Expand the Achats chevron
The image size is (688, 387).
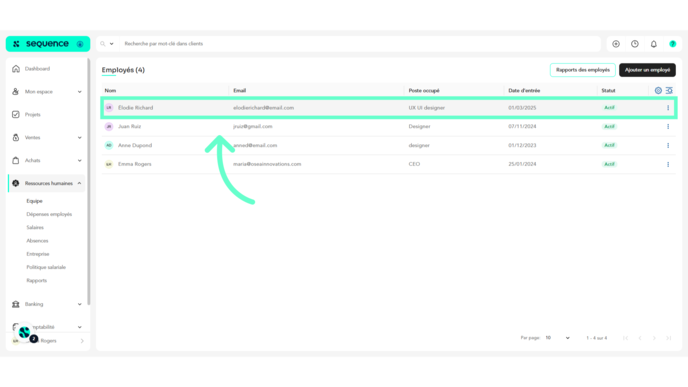79,160
